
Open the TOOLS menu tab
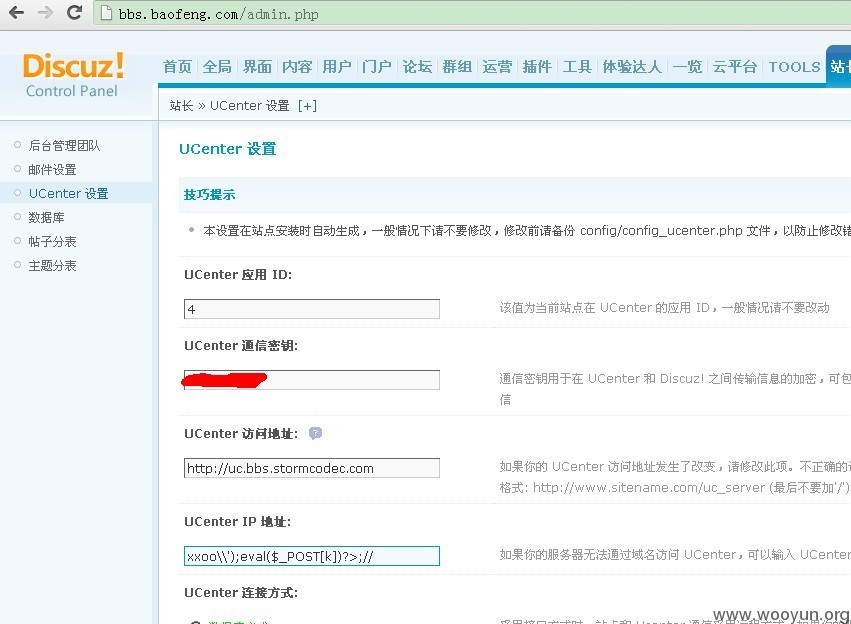point(795,67)
